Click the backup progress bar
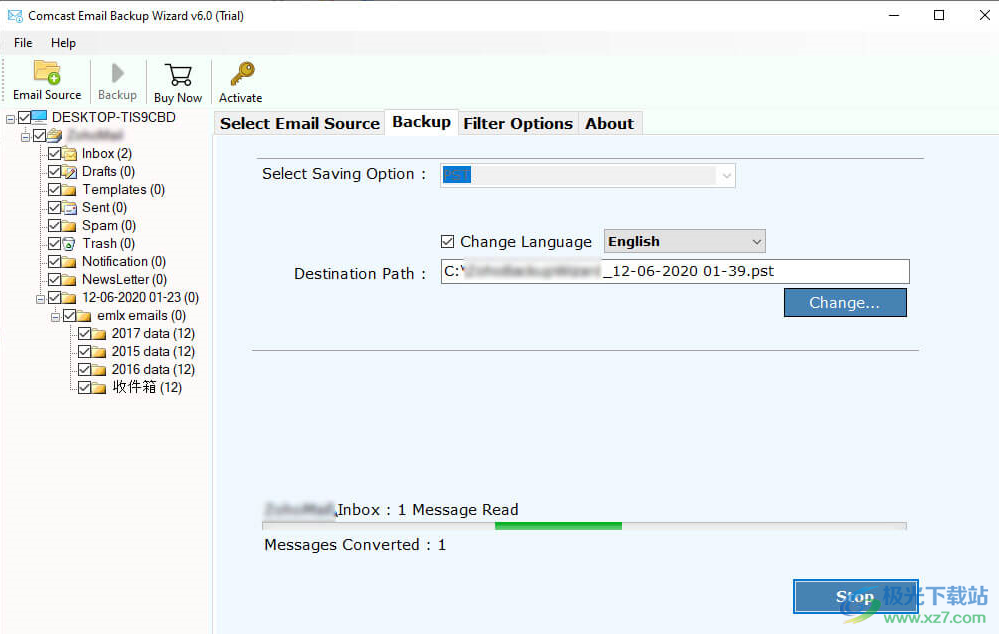Image resolution: width=999 pixels, height=634 pixels. click(584, 526)
